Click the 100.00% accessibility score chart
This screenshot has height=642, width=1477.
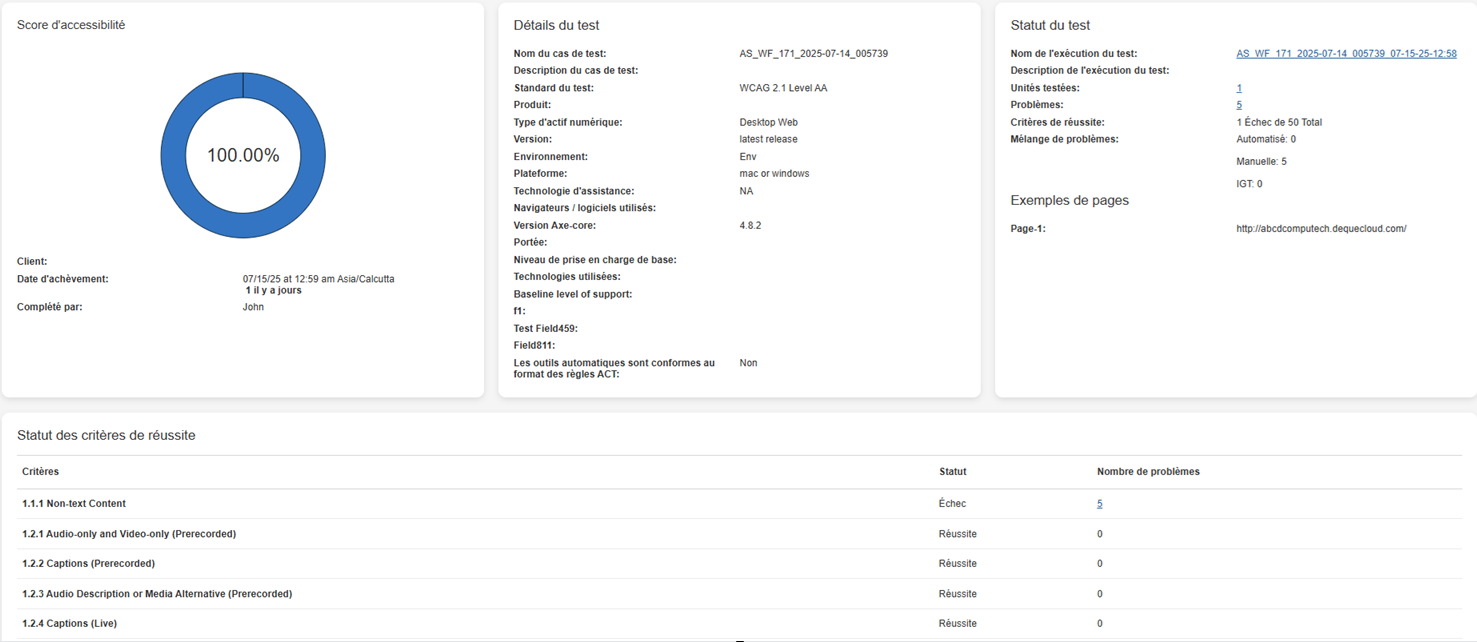tap(243, 155)
